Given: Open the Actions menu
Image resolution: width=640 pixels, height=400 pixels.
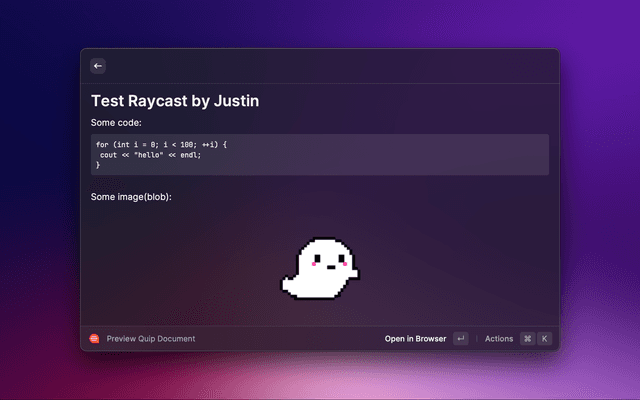Looking at the screenshot, I should (498, 339).
